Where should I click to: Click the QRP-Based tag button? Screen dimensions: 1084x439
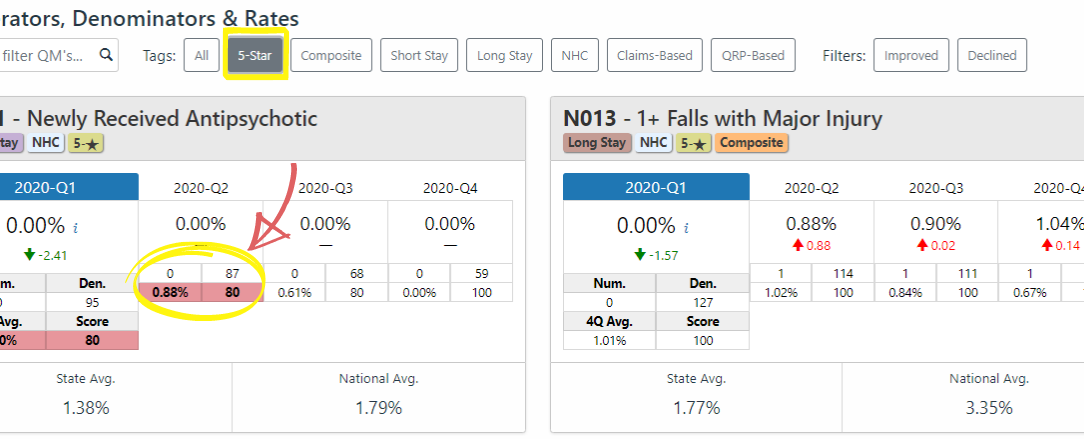click(753, 56)
